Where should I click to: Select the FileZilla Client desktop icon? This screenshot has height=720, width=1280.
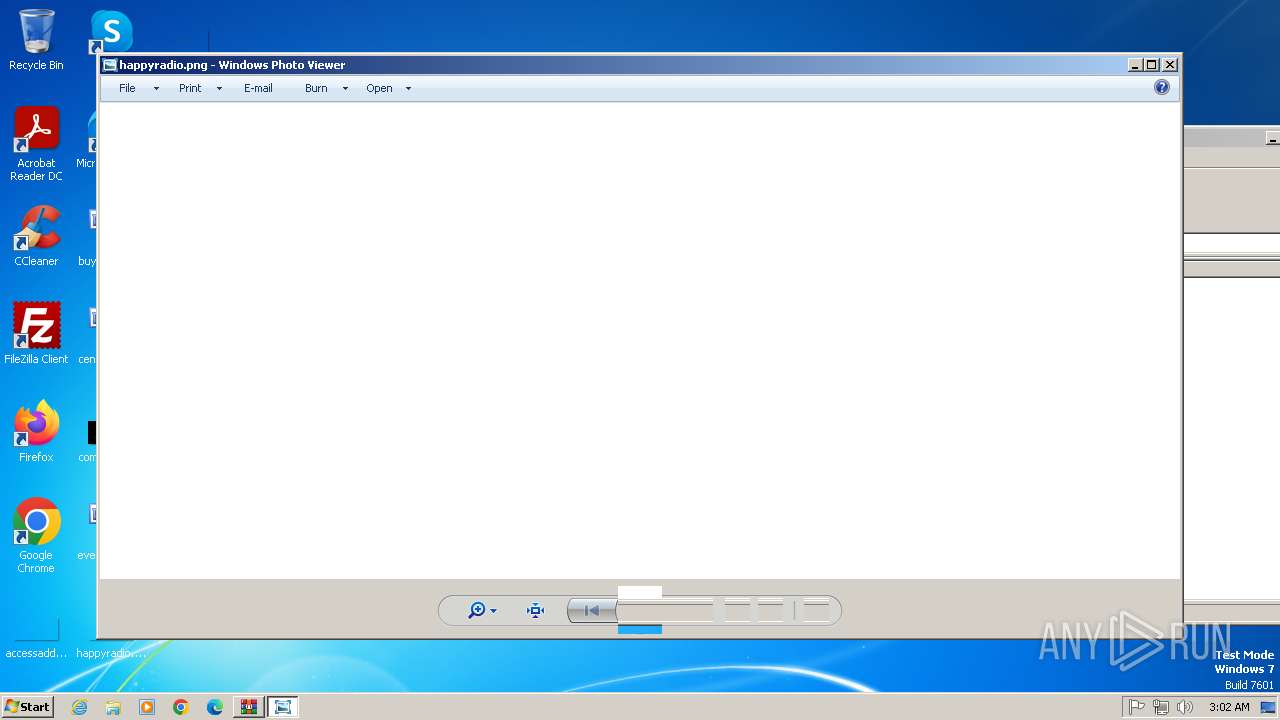36,333
